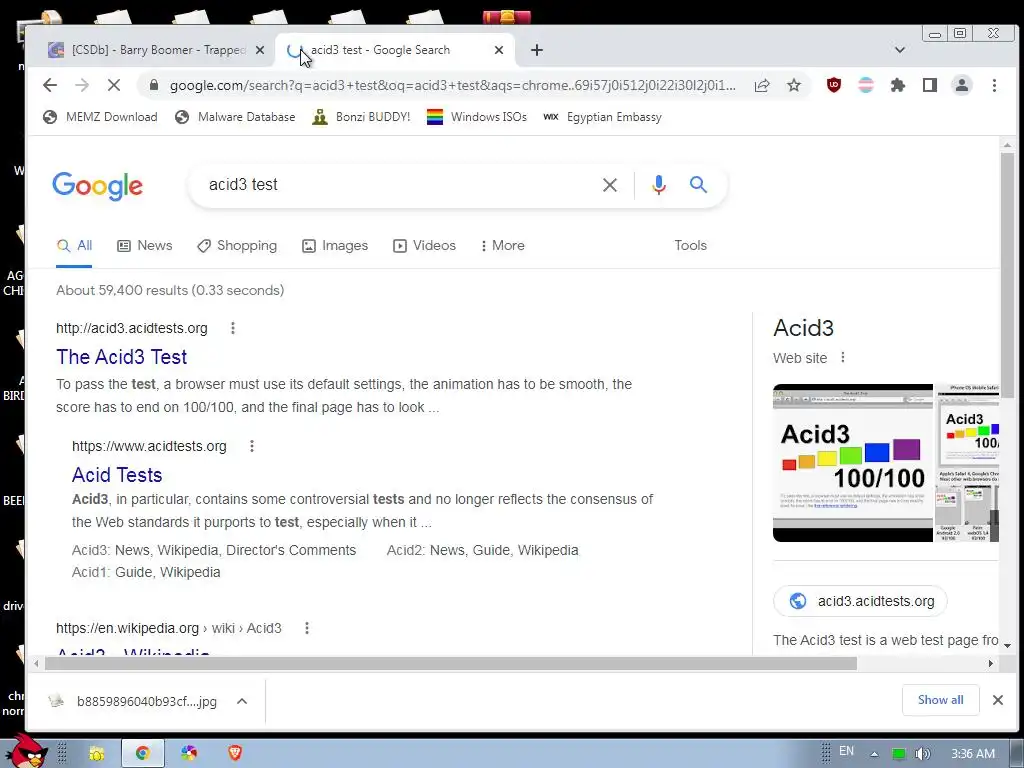1024x768 pixels.
Task: Open the Malware Database bookmark
Action: tap(235, 117)
